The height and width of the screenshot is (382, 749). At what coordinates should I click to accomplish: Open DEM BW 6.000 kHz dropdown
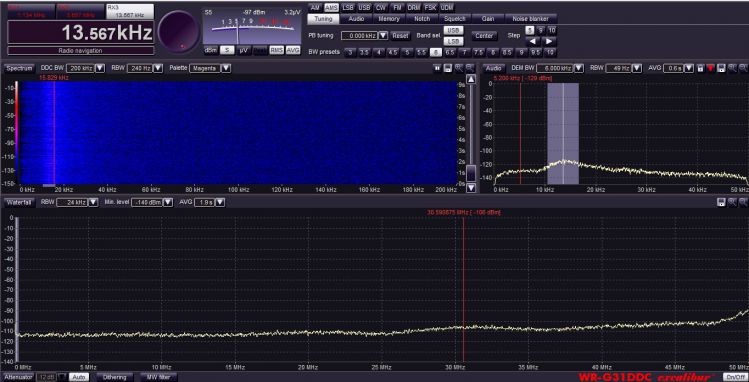578,68
